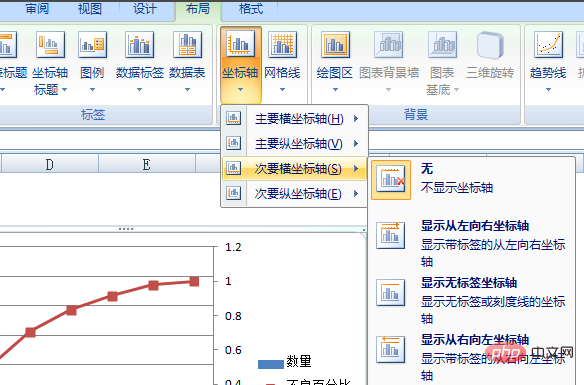This screenshot has width=584, height=385.
Task: Click the 无 no-axis option icon
Action: pyautogui.click(x=391, y=180)
